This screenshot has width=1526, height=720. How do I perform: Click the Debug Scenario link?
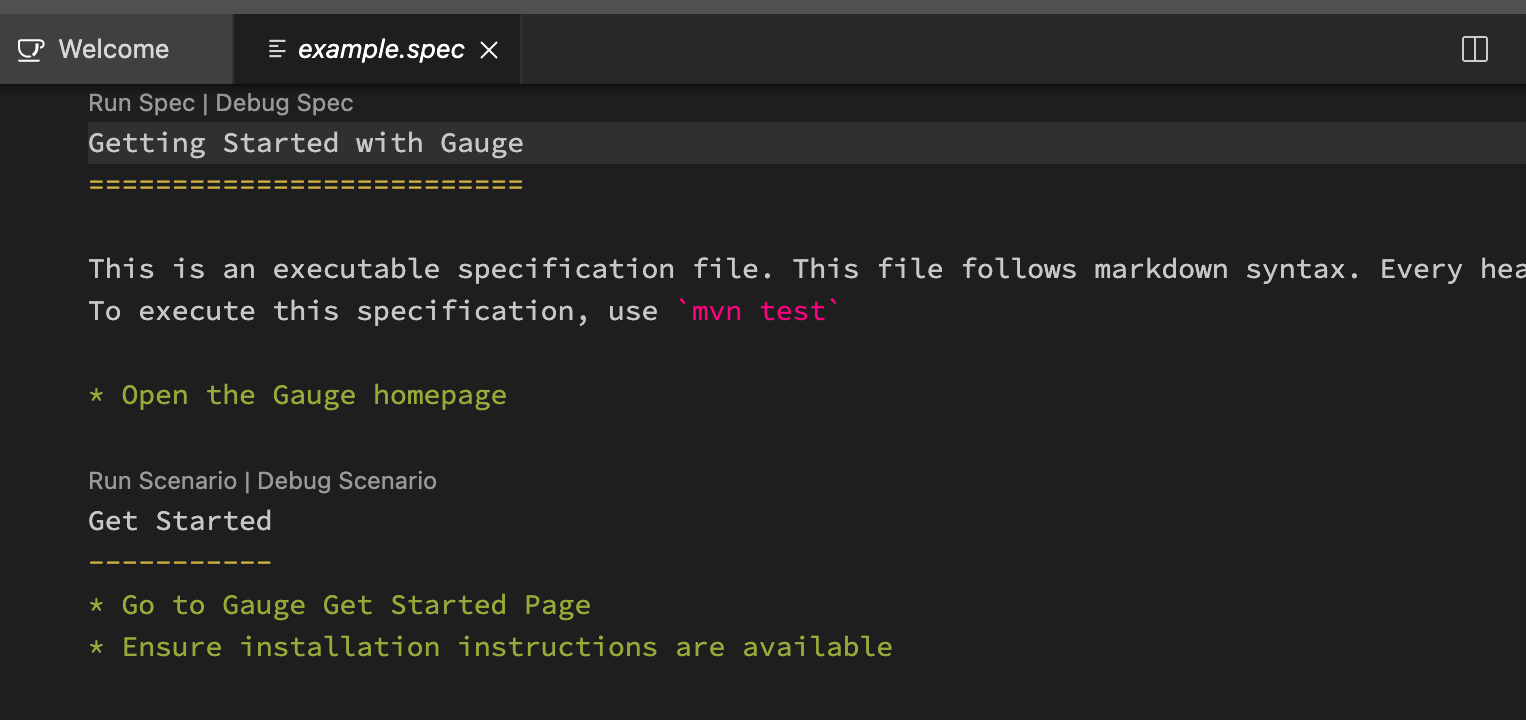[x=346, y=481]
